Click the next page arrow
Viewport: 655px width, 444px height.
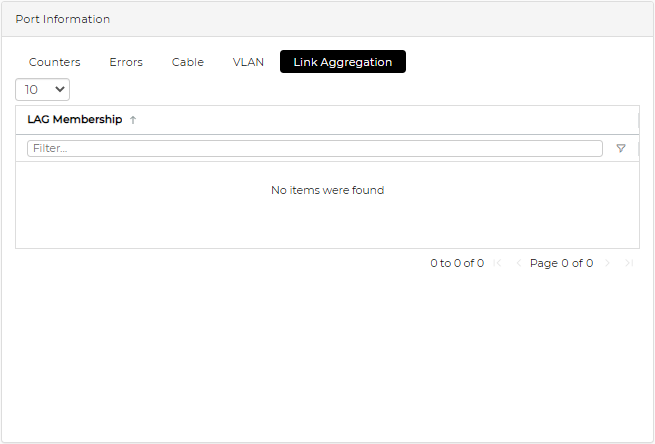pyautogui.click(x=608, y=263)
